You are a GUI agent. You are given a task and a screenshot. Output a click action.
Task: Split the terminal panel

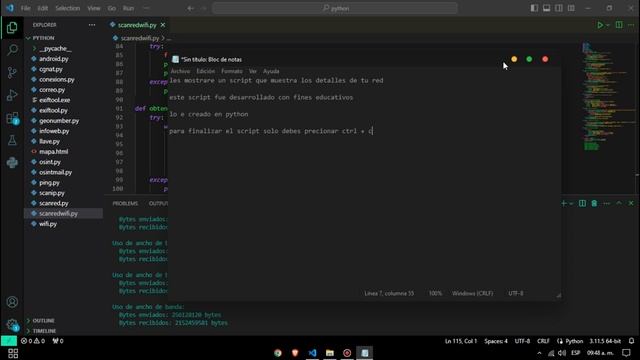tap(582, 203)
